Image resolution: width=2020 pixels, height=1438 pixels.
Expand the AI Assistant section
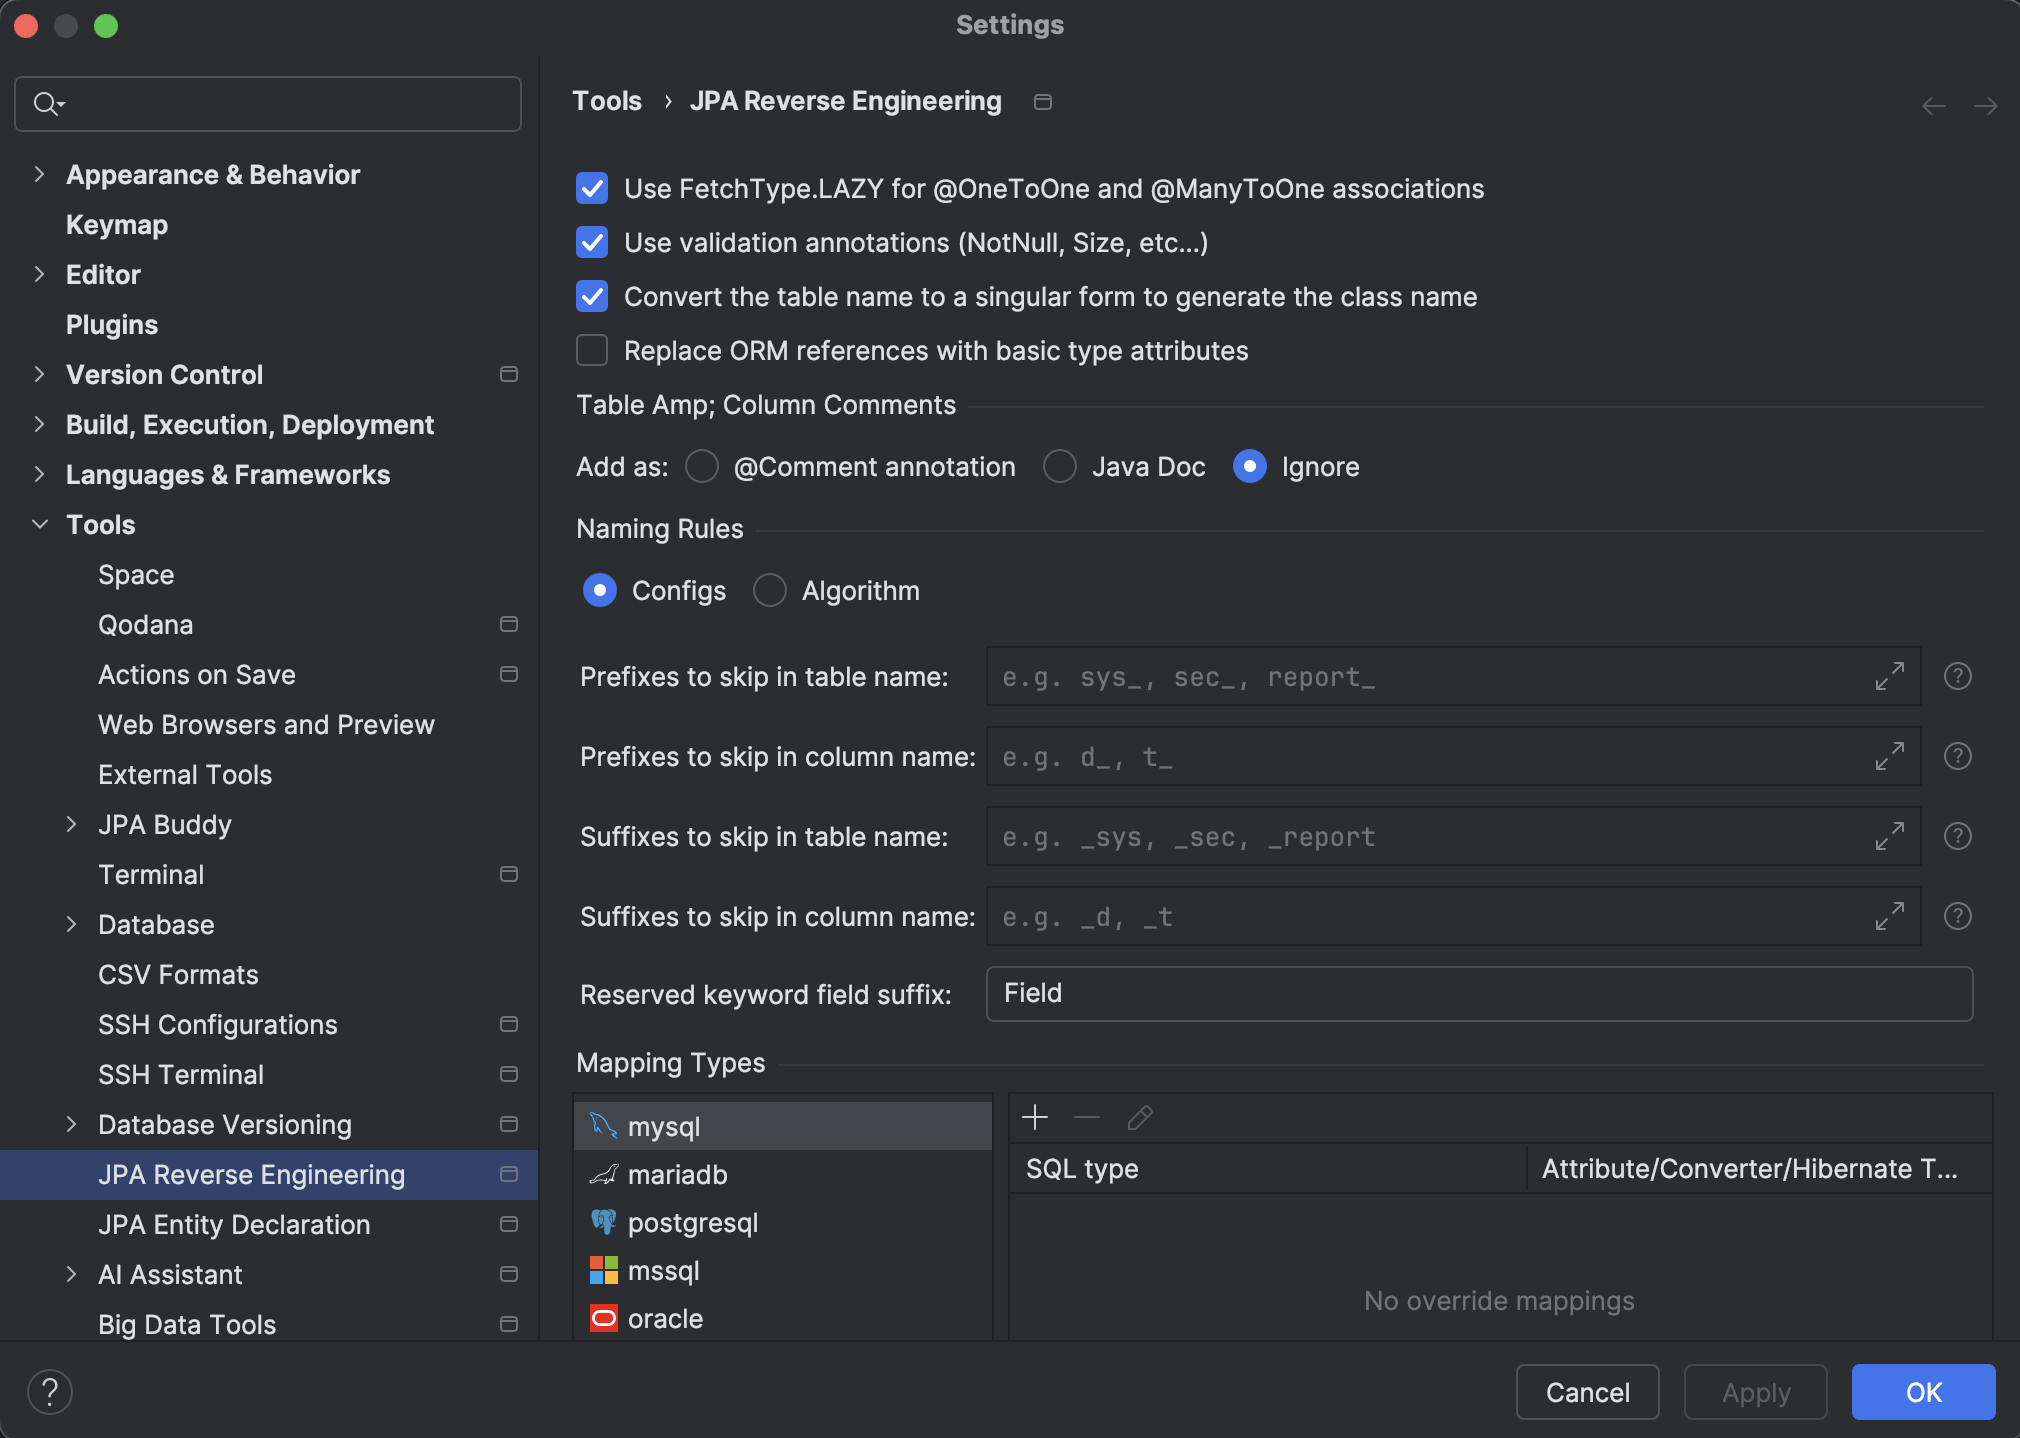(x=72, y=1274)
